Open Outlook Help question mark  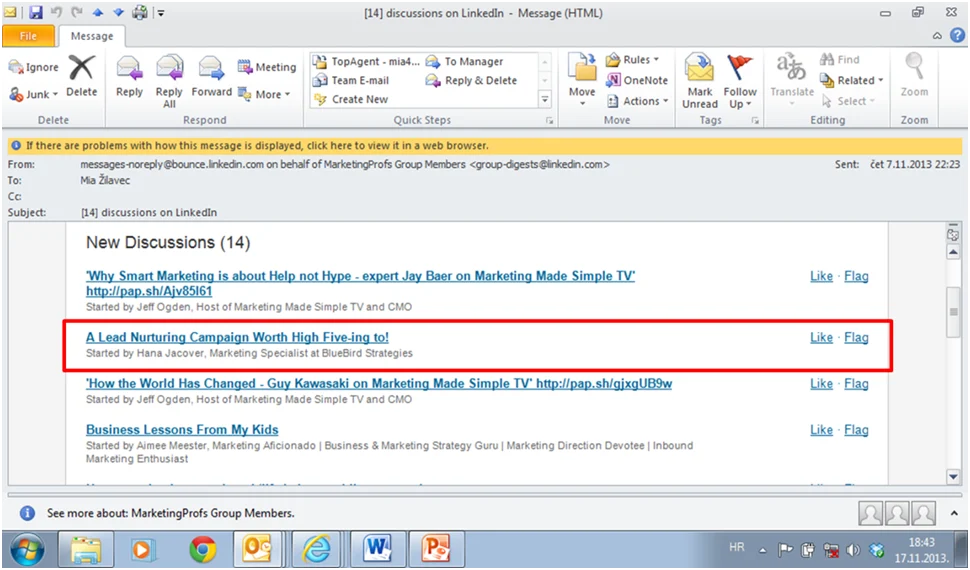[956, 36]
